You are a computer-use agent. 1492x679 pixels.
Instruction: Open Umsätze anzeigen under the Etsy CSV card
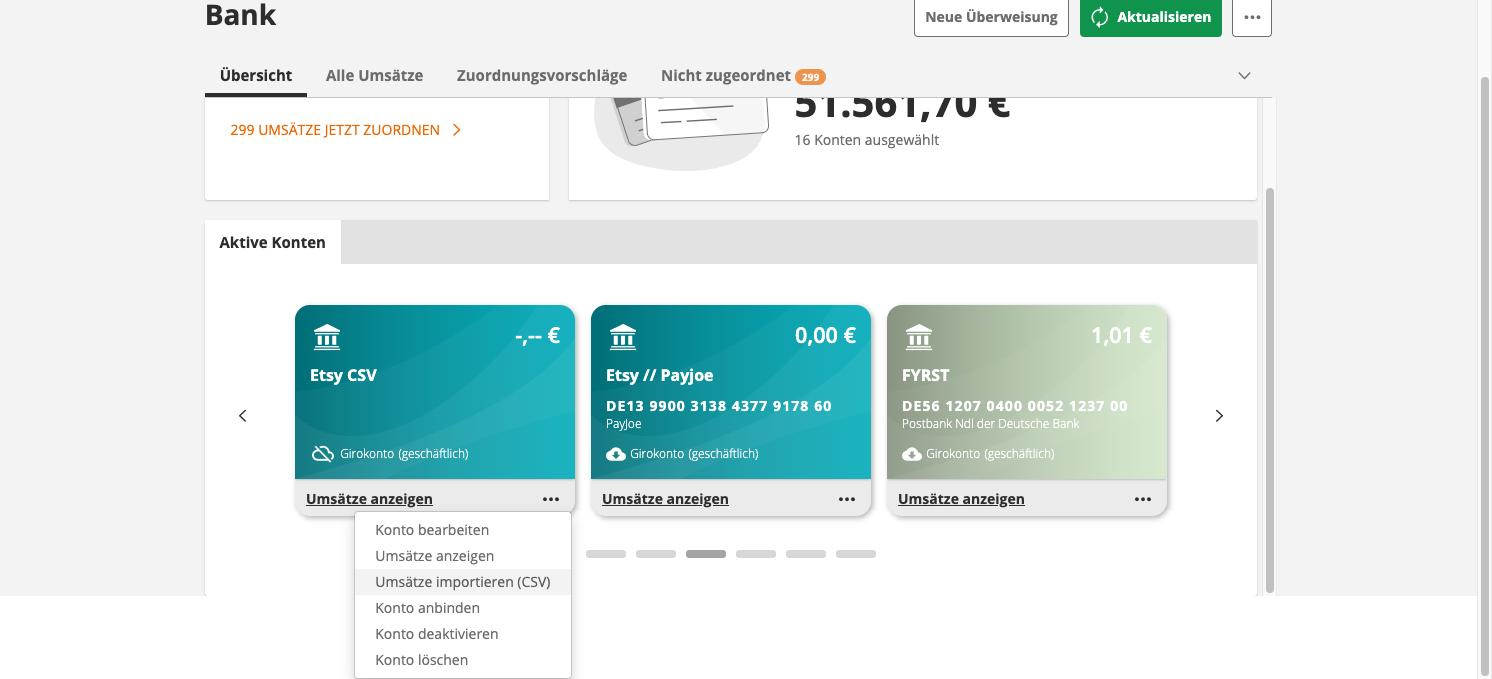coord(369,499)
